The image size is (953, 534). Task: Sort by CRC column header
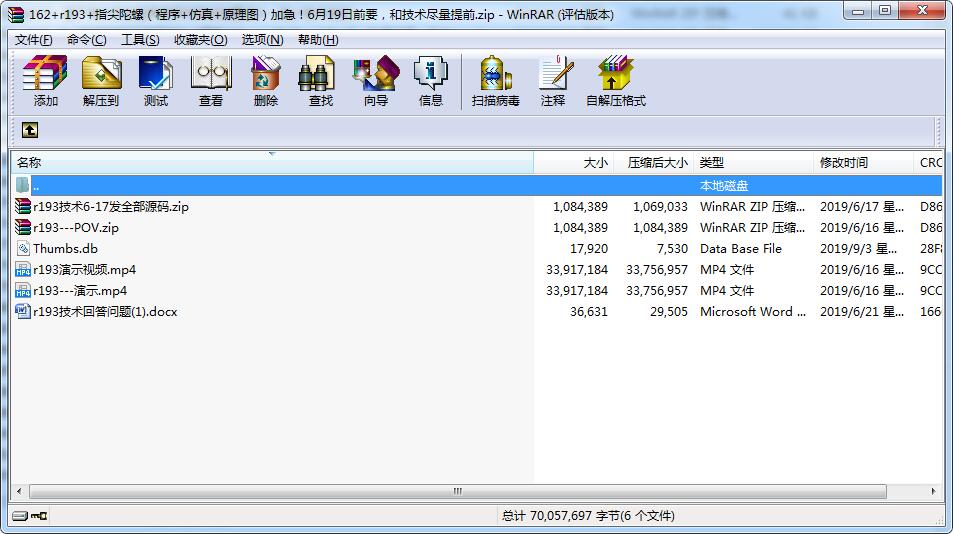point(928,163)
